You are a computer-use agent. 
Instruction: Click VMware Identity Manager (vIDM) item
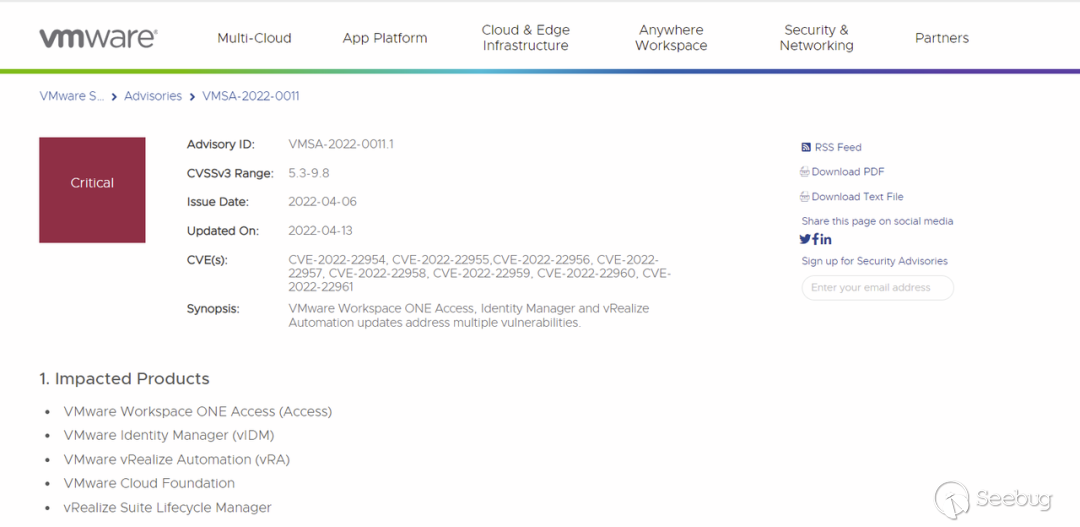[x=169, y=435]
